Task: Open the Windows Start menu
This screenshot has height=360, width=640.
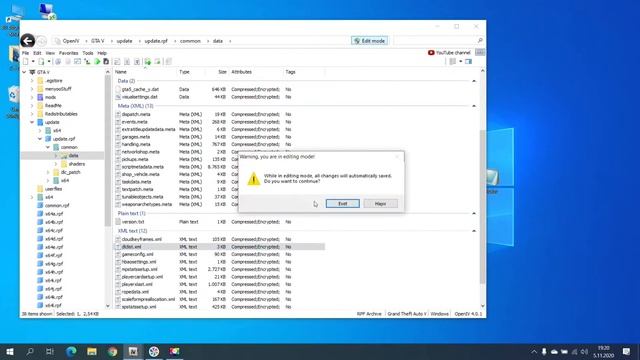Action: 10,351
